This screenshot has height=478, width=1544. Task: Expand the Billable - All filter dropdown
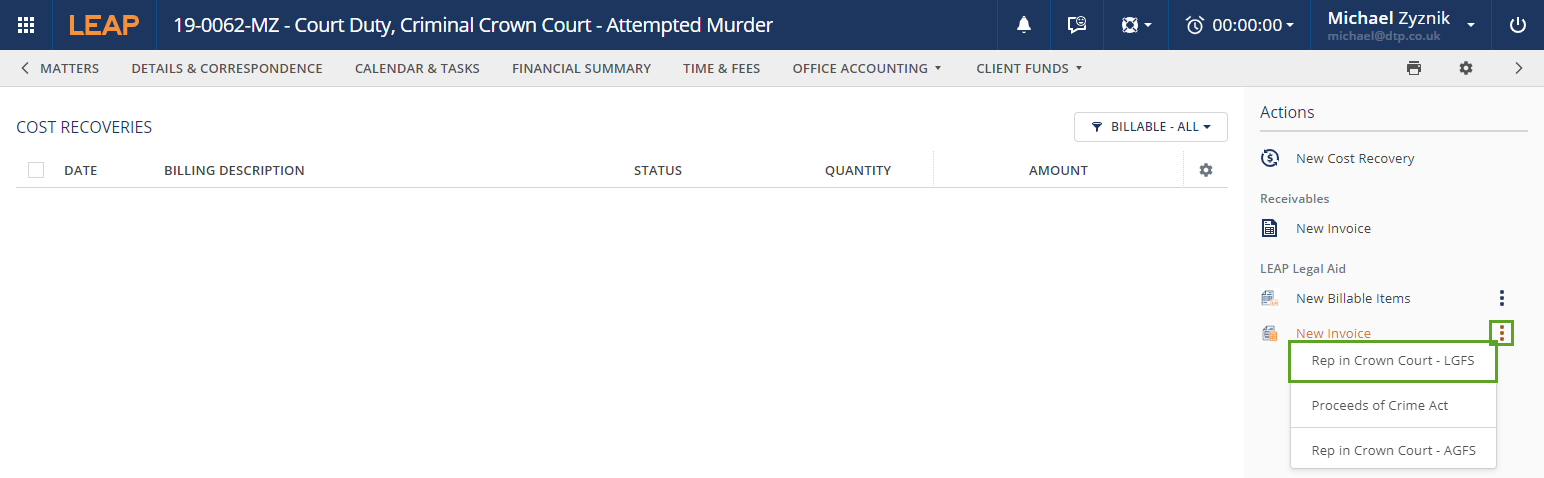(1150, 127)
